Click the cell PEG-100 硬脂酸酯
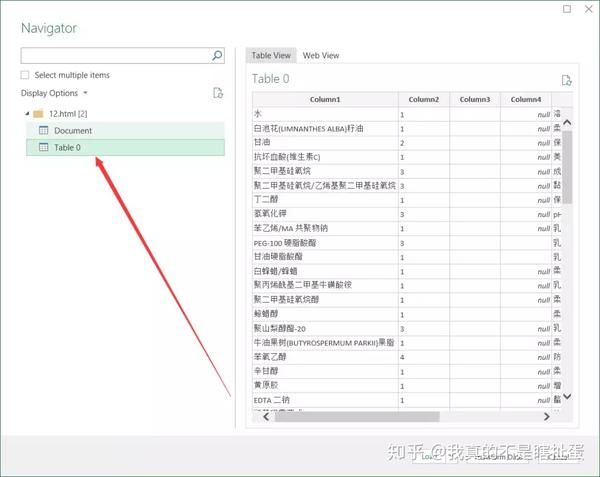 (x=325, y=243)
